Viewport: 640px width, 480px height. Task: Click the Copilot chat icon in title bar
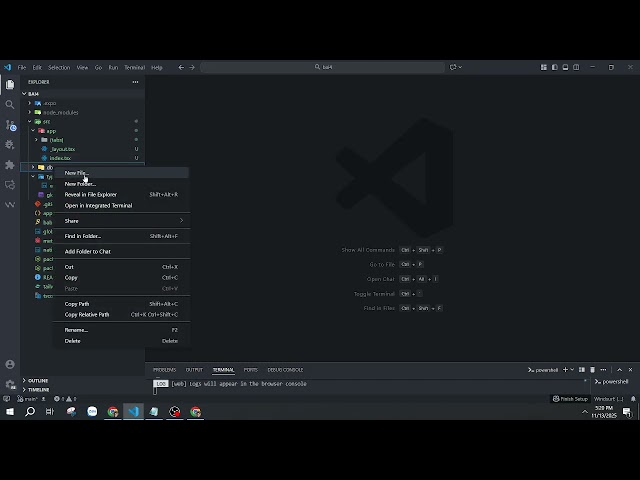(x=453, y=67)
